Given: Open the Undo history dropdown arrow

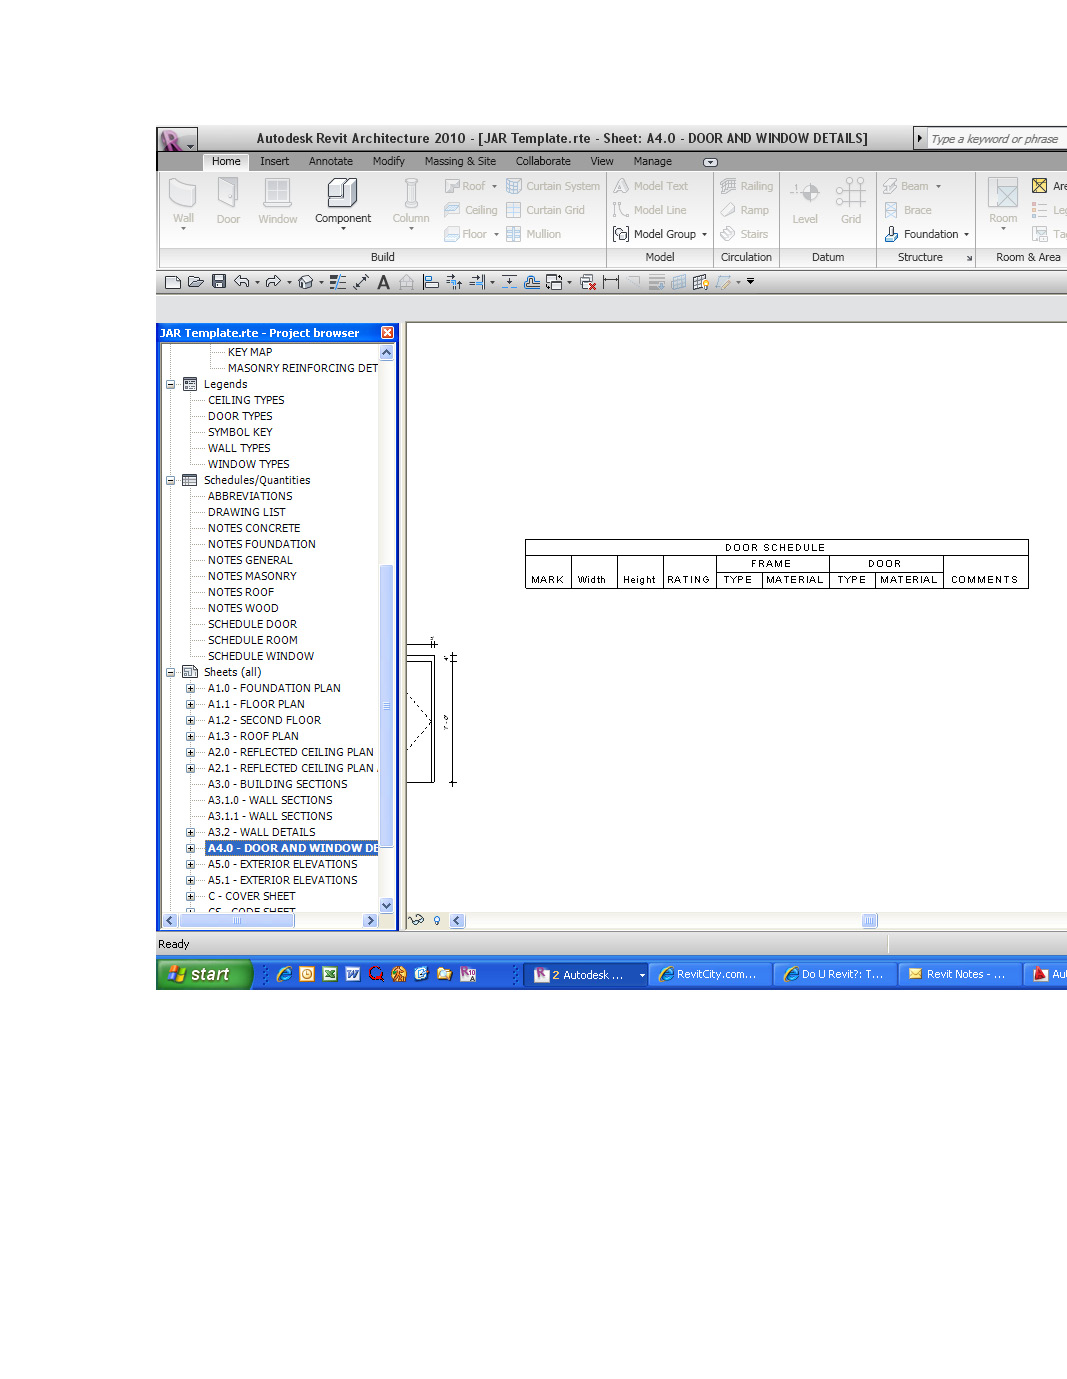Looking at the screenshot, I should click(257, 283).
